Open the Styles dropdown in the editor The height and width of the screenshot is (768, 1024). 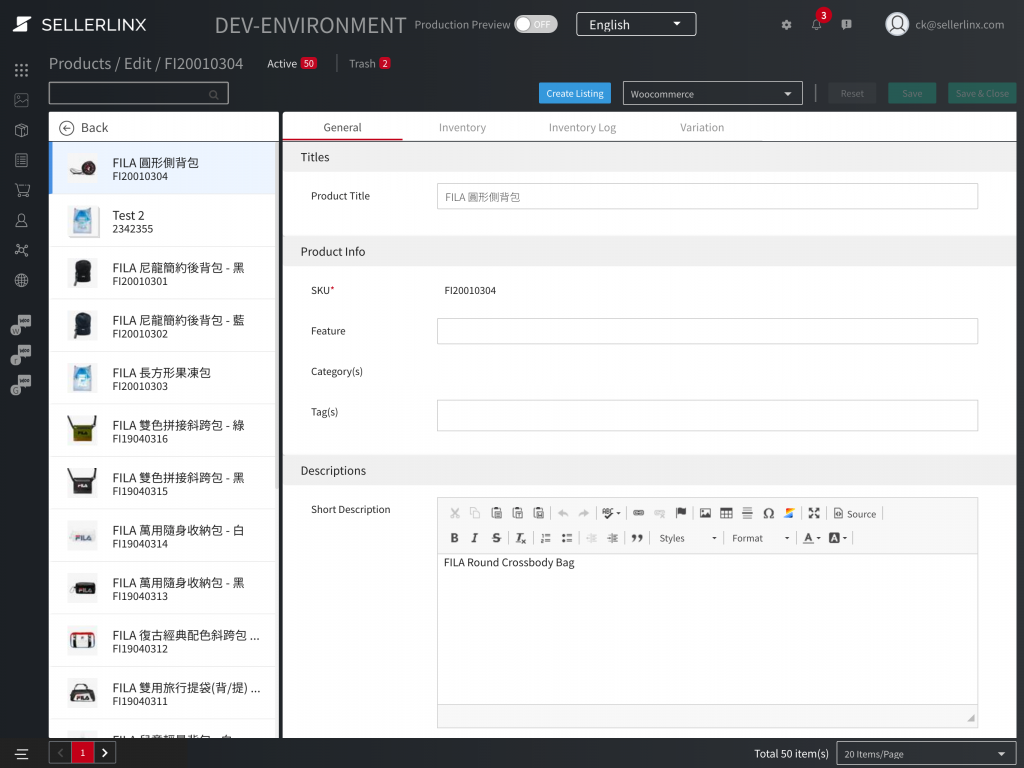click(688, 538)
